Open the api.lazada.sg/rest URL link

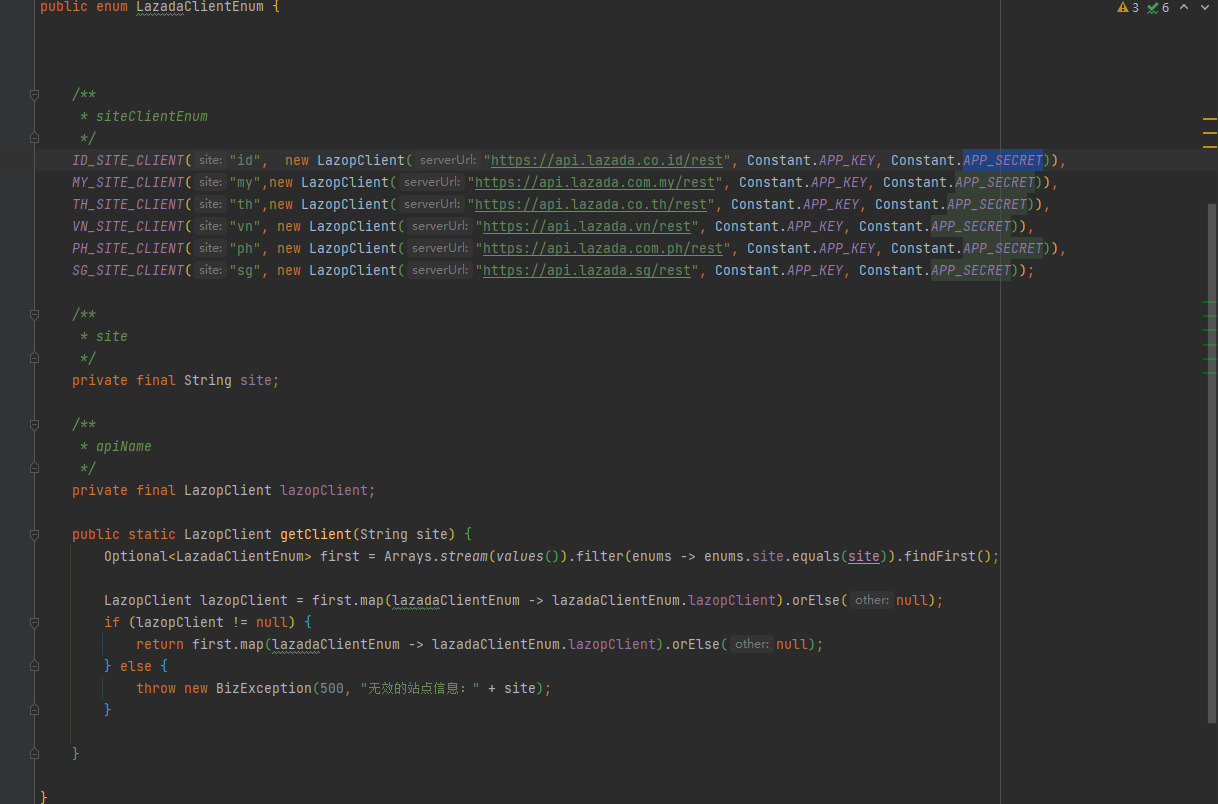pos(586,271)
